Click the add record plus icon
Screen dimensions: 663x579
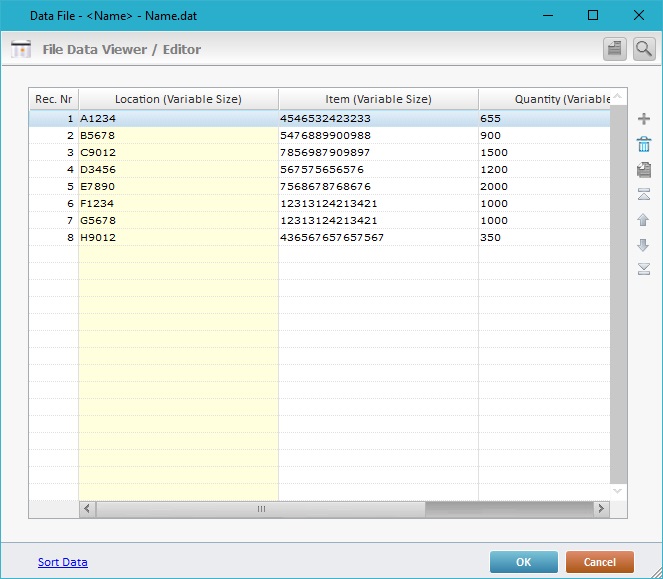point(643,119)
